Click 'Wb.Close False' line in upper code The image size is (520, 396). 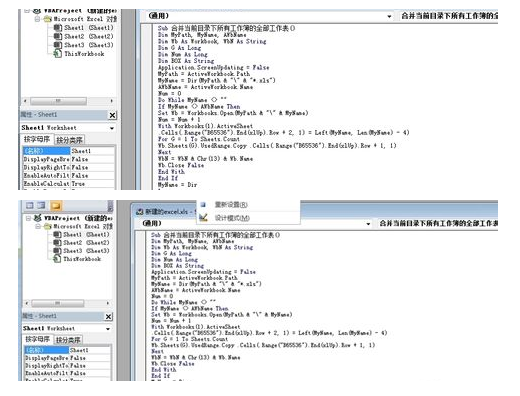[x=181, y=165]
